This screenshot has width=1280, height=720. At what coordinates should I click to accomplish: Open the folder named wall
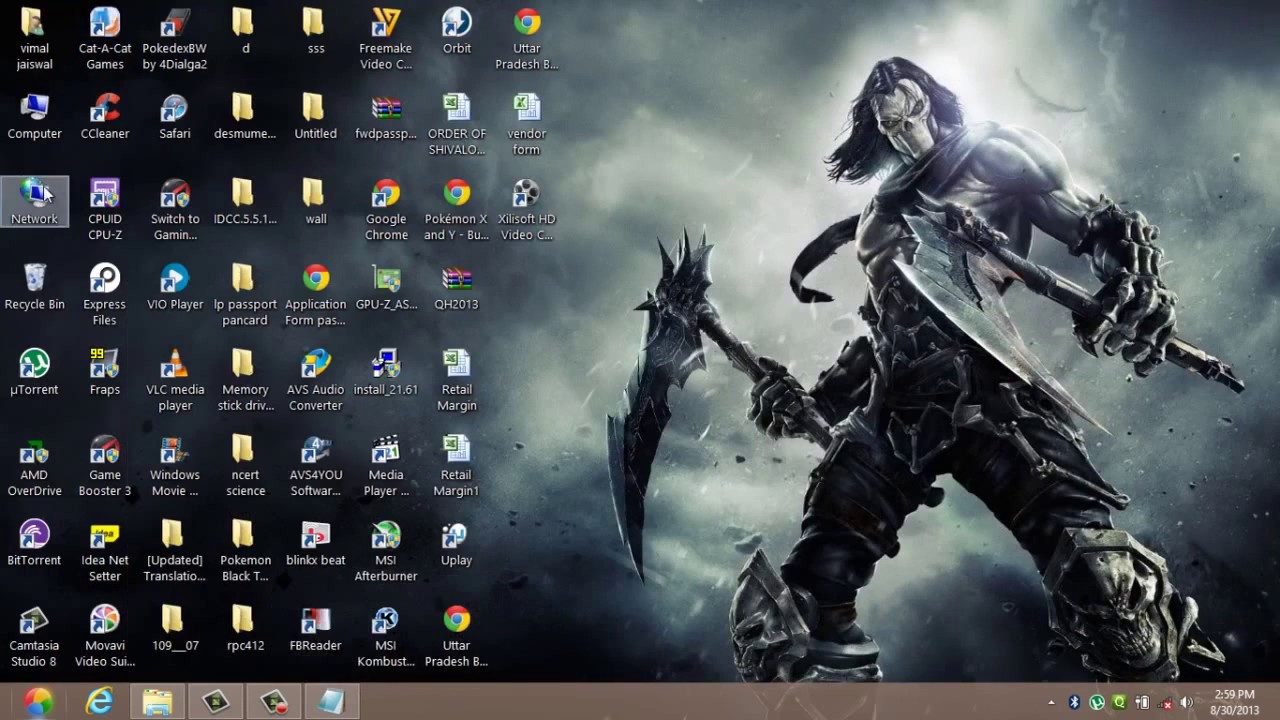click(316, 202)
